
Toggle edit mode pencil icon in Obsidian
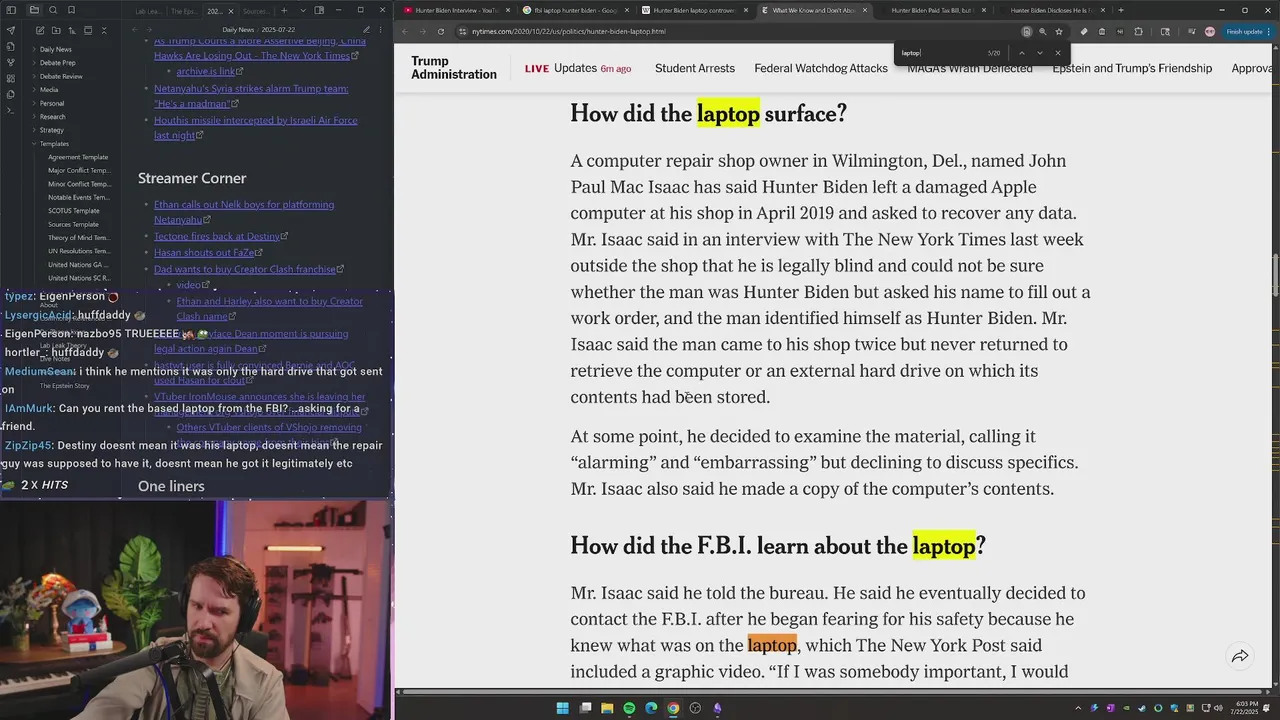[x=366, y=30]
